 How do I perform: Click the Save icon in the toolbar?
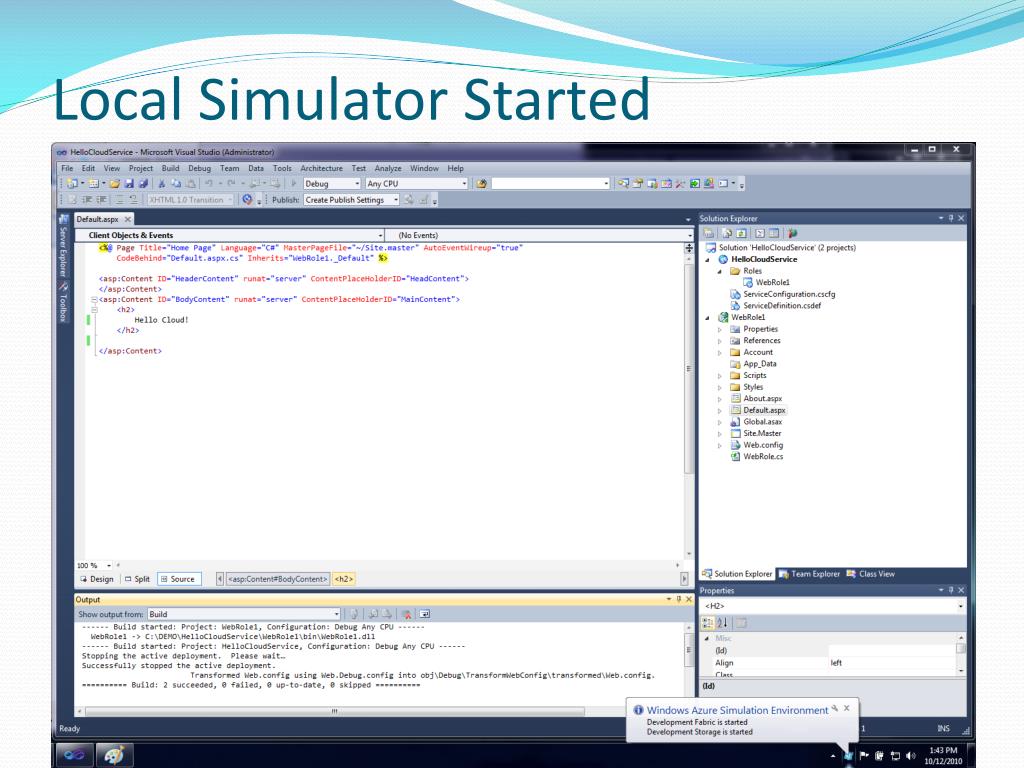[129, 184]
